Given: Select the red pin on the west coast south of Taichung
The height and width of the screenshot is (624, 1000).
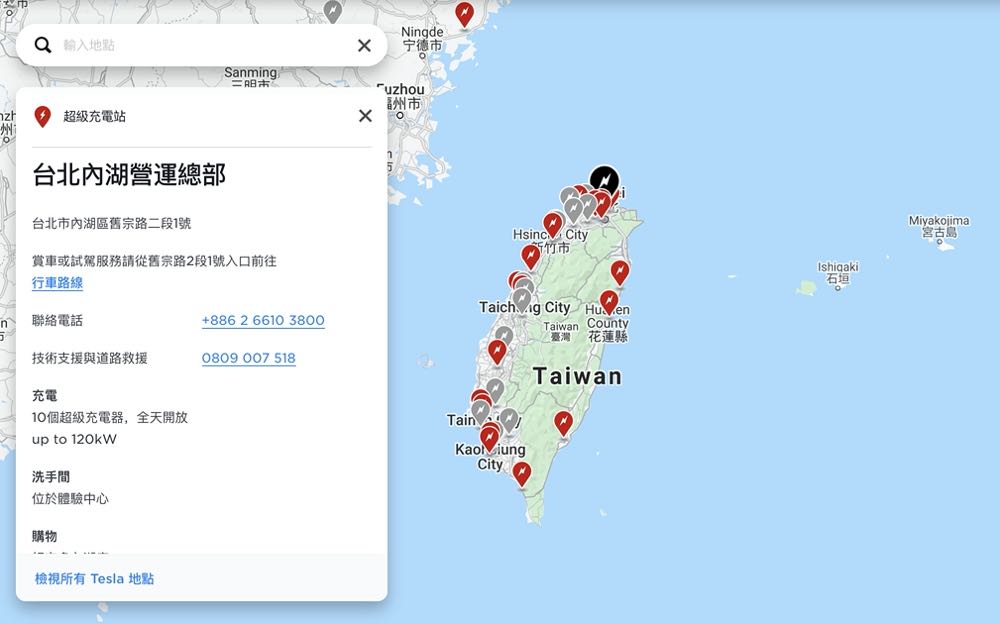Looking at the screenshot, I should point(497,352).
